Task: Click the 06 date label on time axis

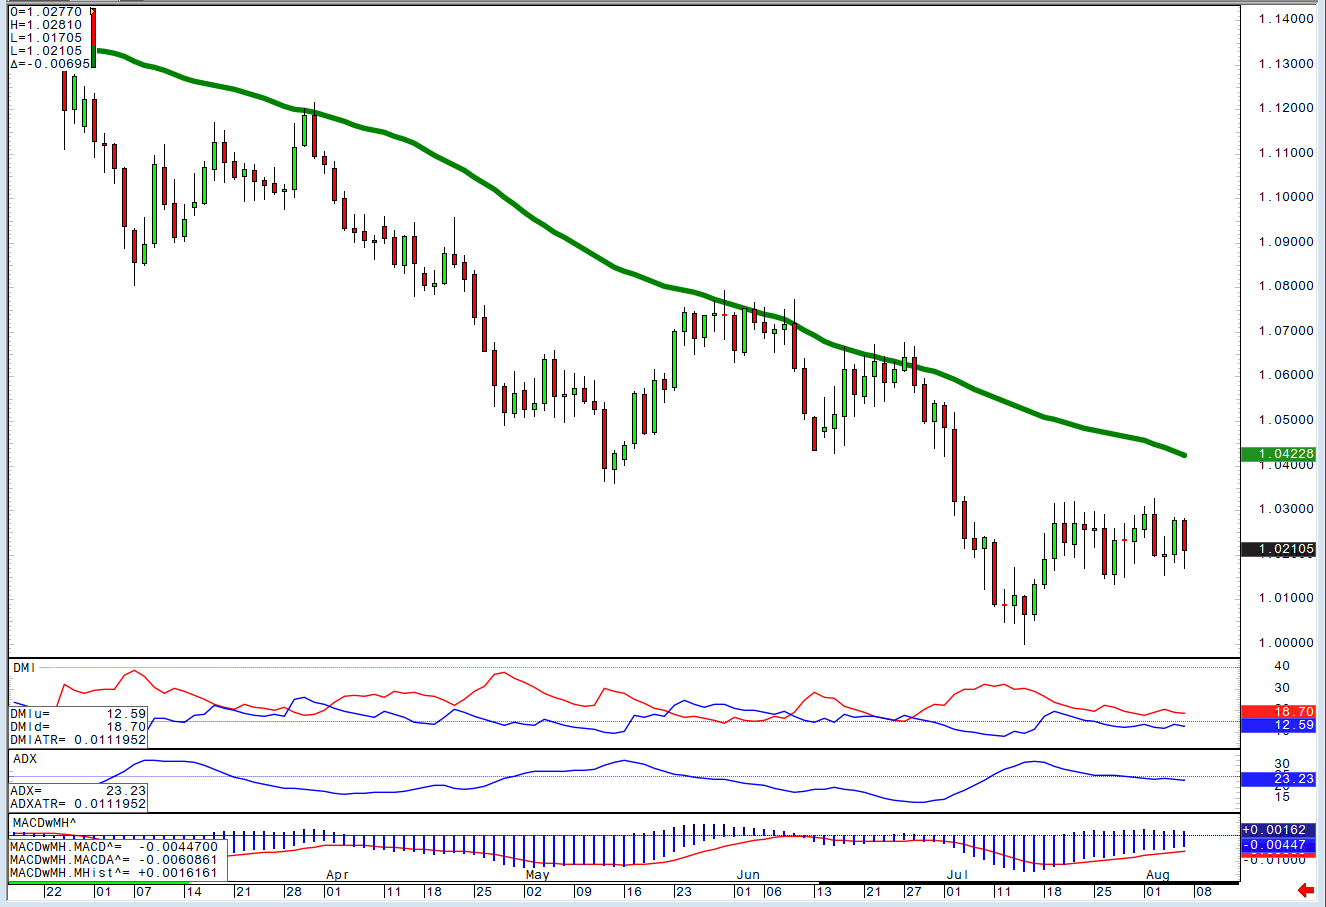Action: click(773, 891)
